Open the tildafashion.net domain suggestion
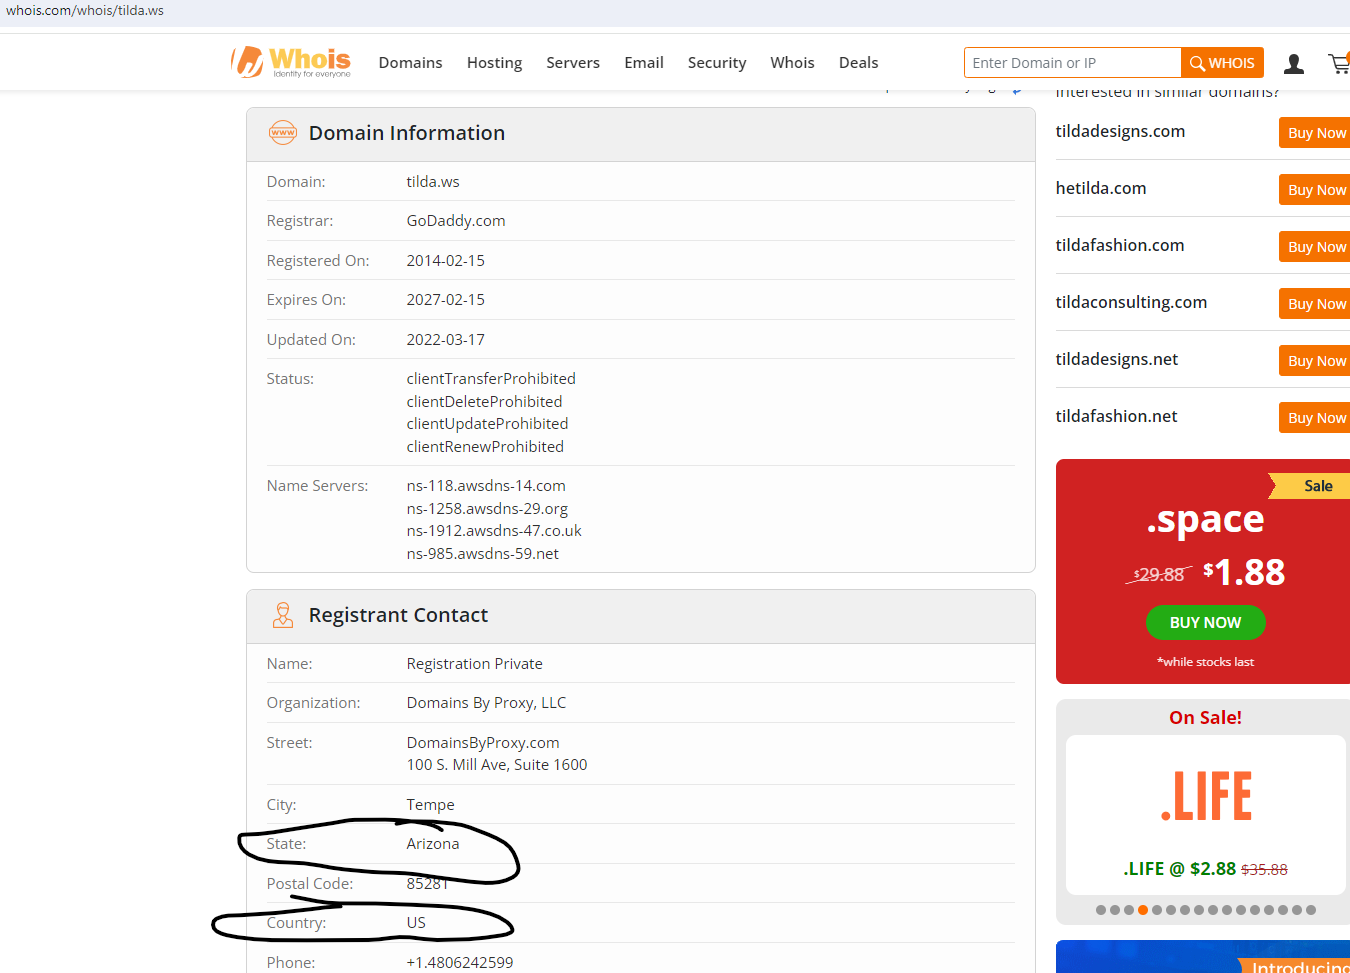1350x973 pixels. pyautogui.click(x=1116, y=416)
